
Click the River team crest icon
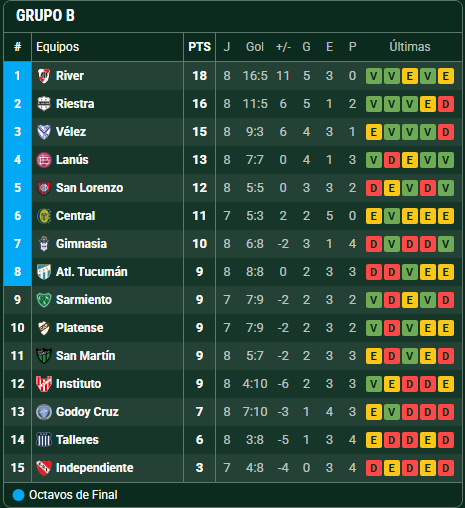tap(44, 76)
